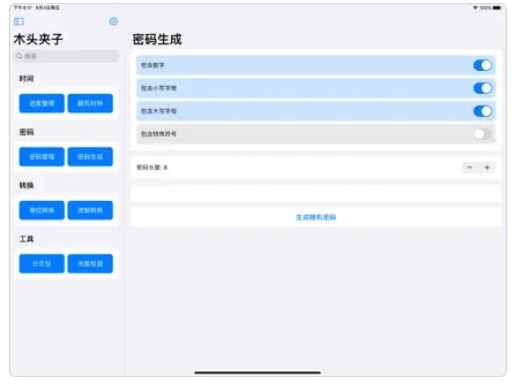
Task: Open 翻页时钟 in the 时间 section
Action: [90, 103]
